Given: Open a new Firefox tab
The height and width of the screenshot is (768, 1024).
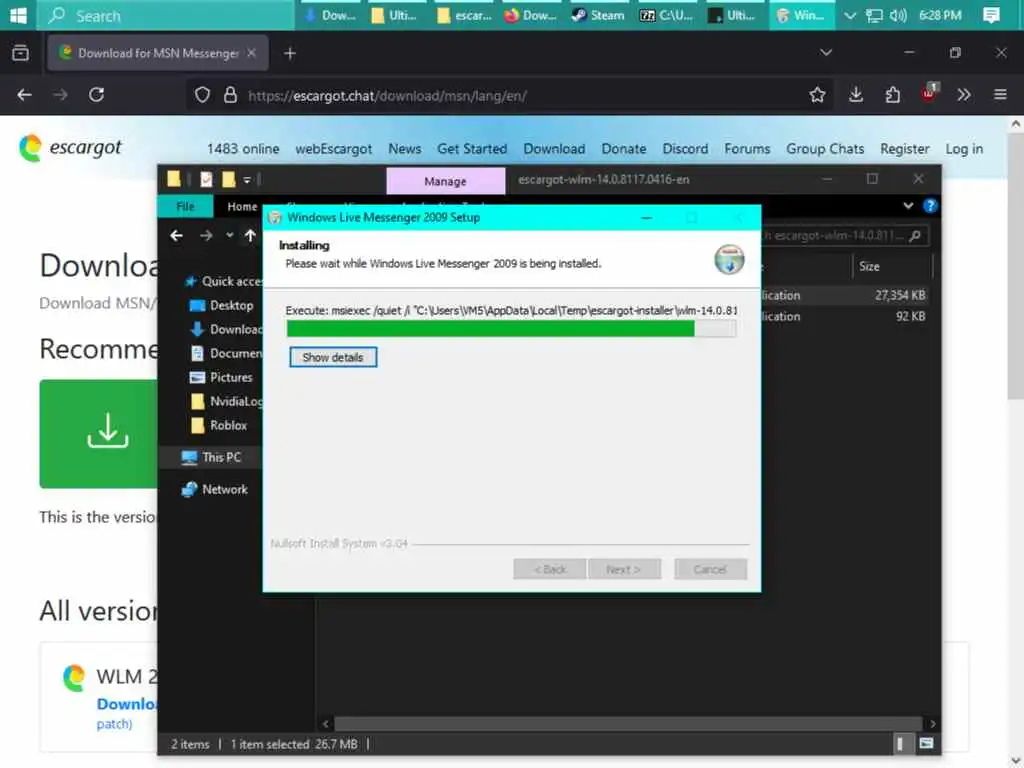Looking at the screenshot, I should [x=290, y=54].
